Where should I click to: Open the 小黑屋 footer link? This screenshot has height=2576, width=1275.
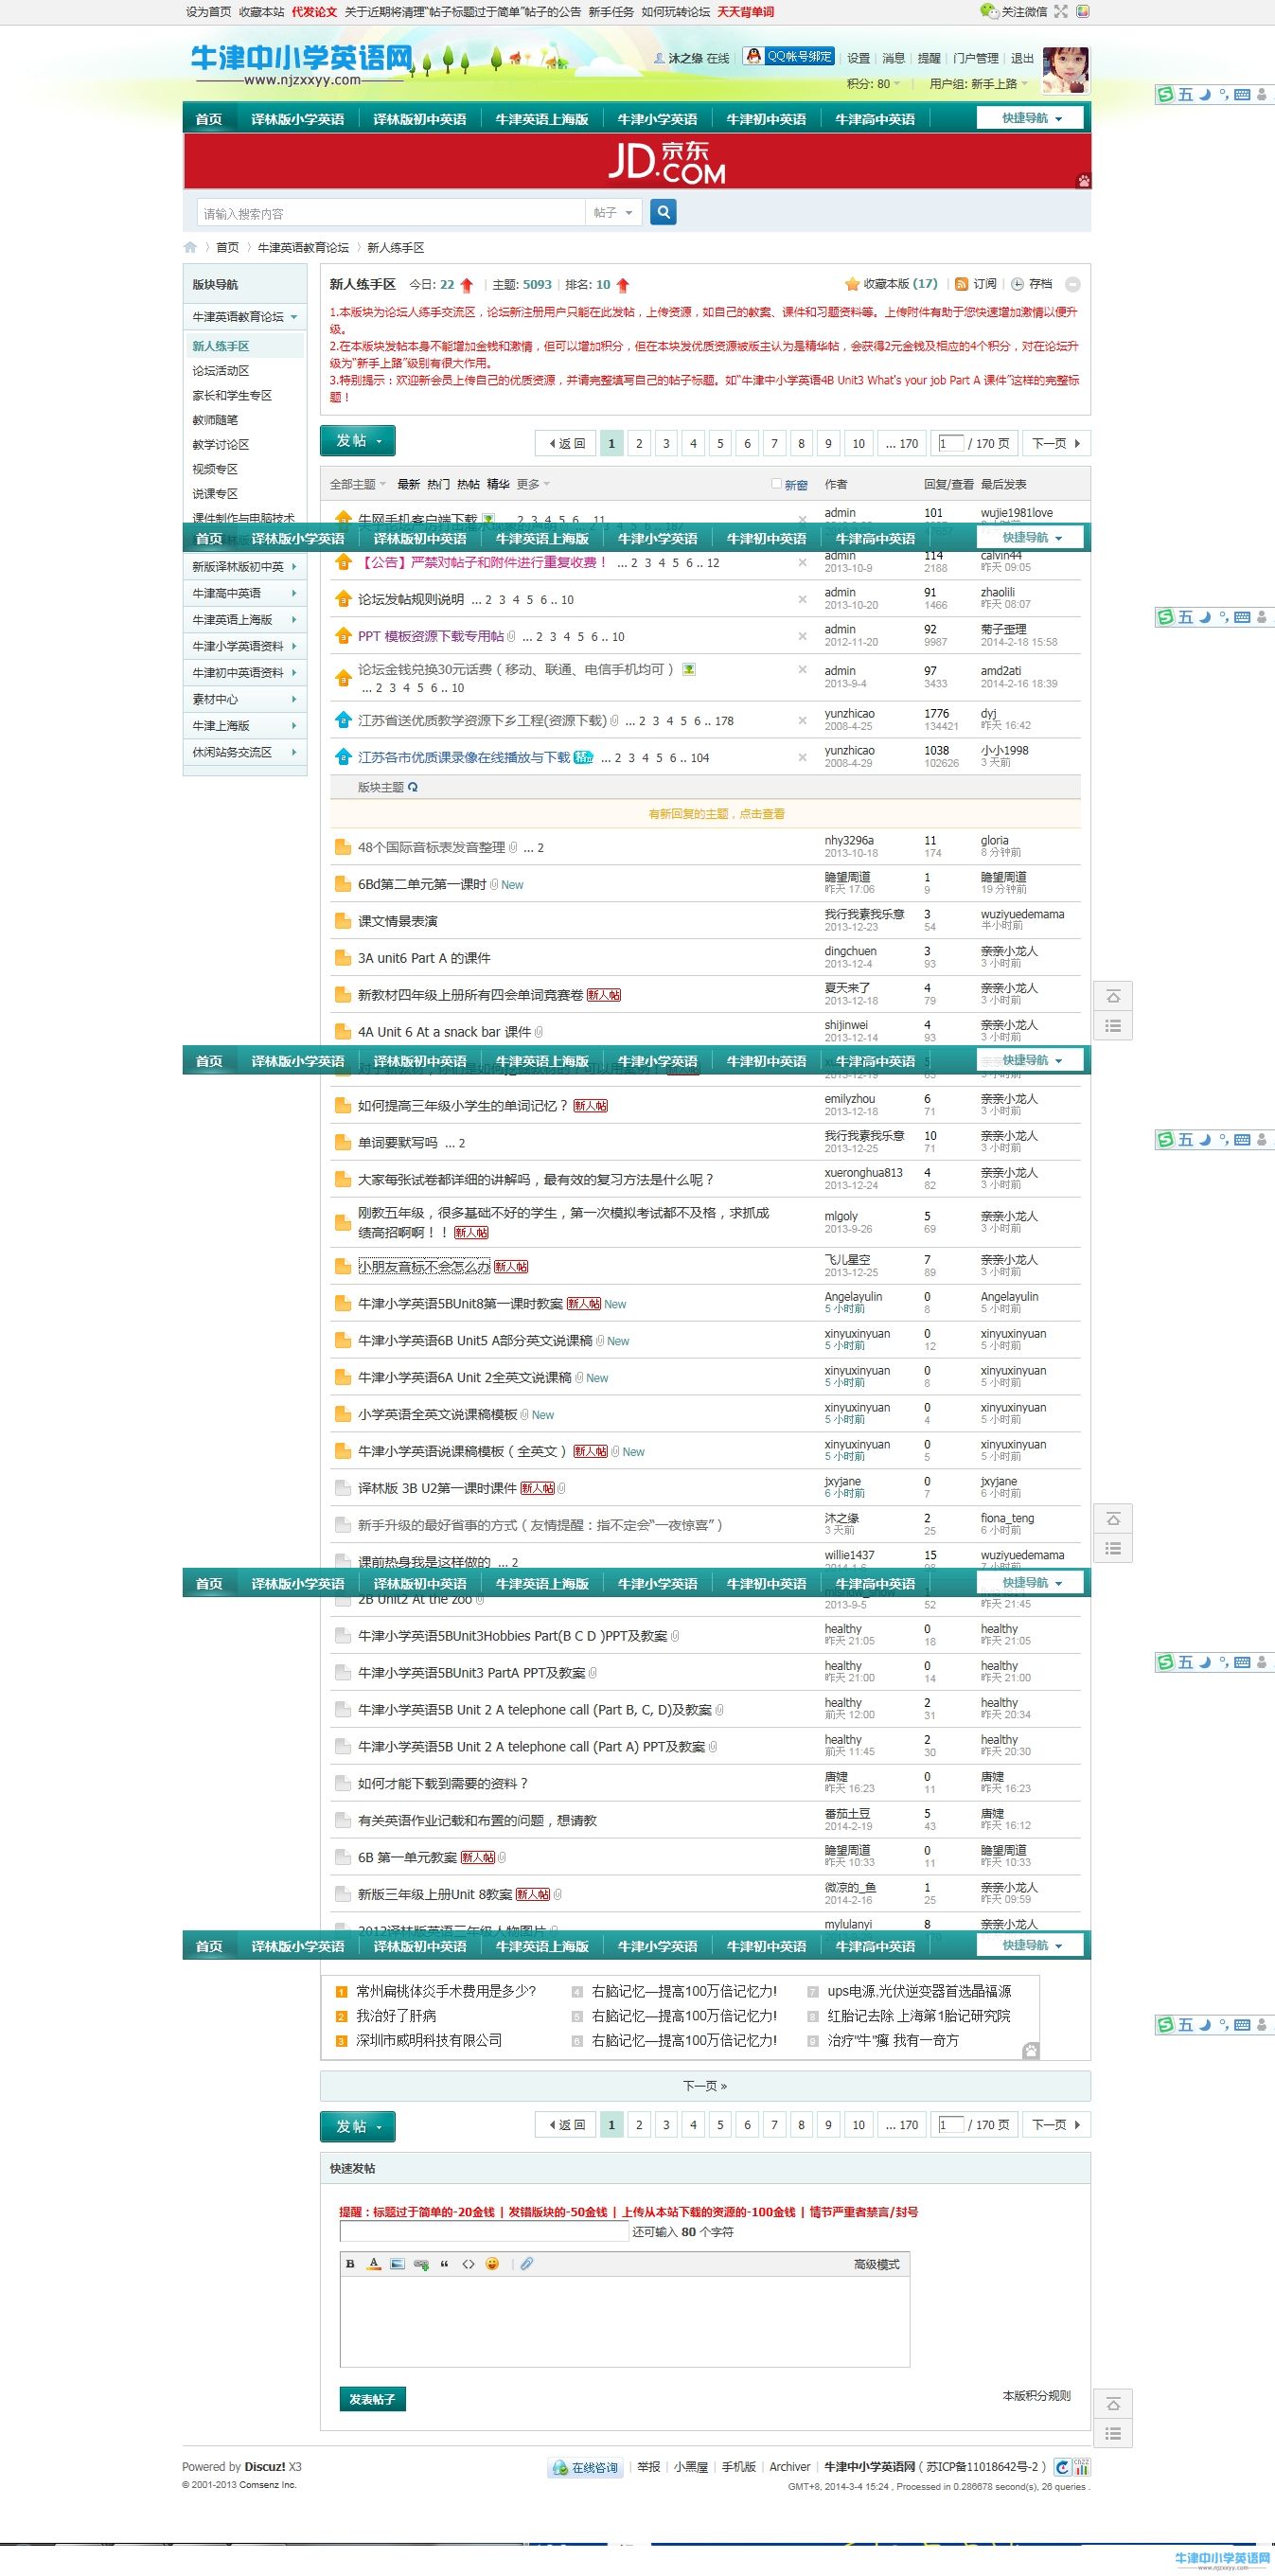click(690, 2467)
